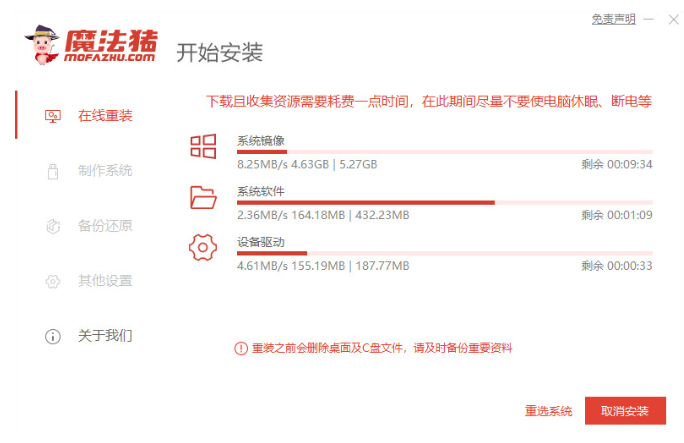
Task: Switch to the 制作系统 tab
Action: (105, 171)
